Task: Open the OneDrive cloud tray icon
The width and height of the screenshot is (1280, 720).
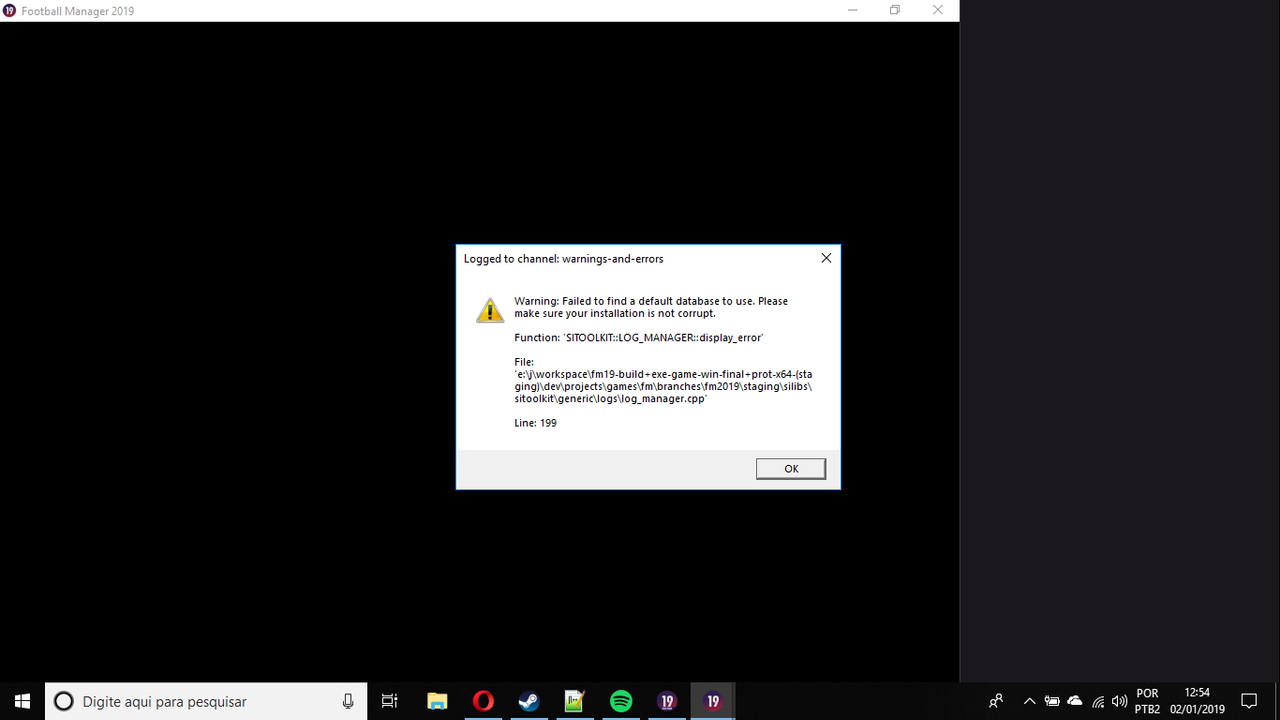Action: [1075, 701]
